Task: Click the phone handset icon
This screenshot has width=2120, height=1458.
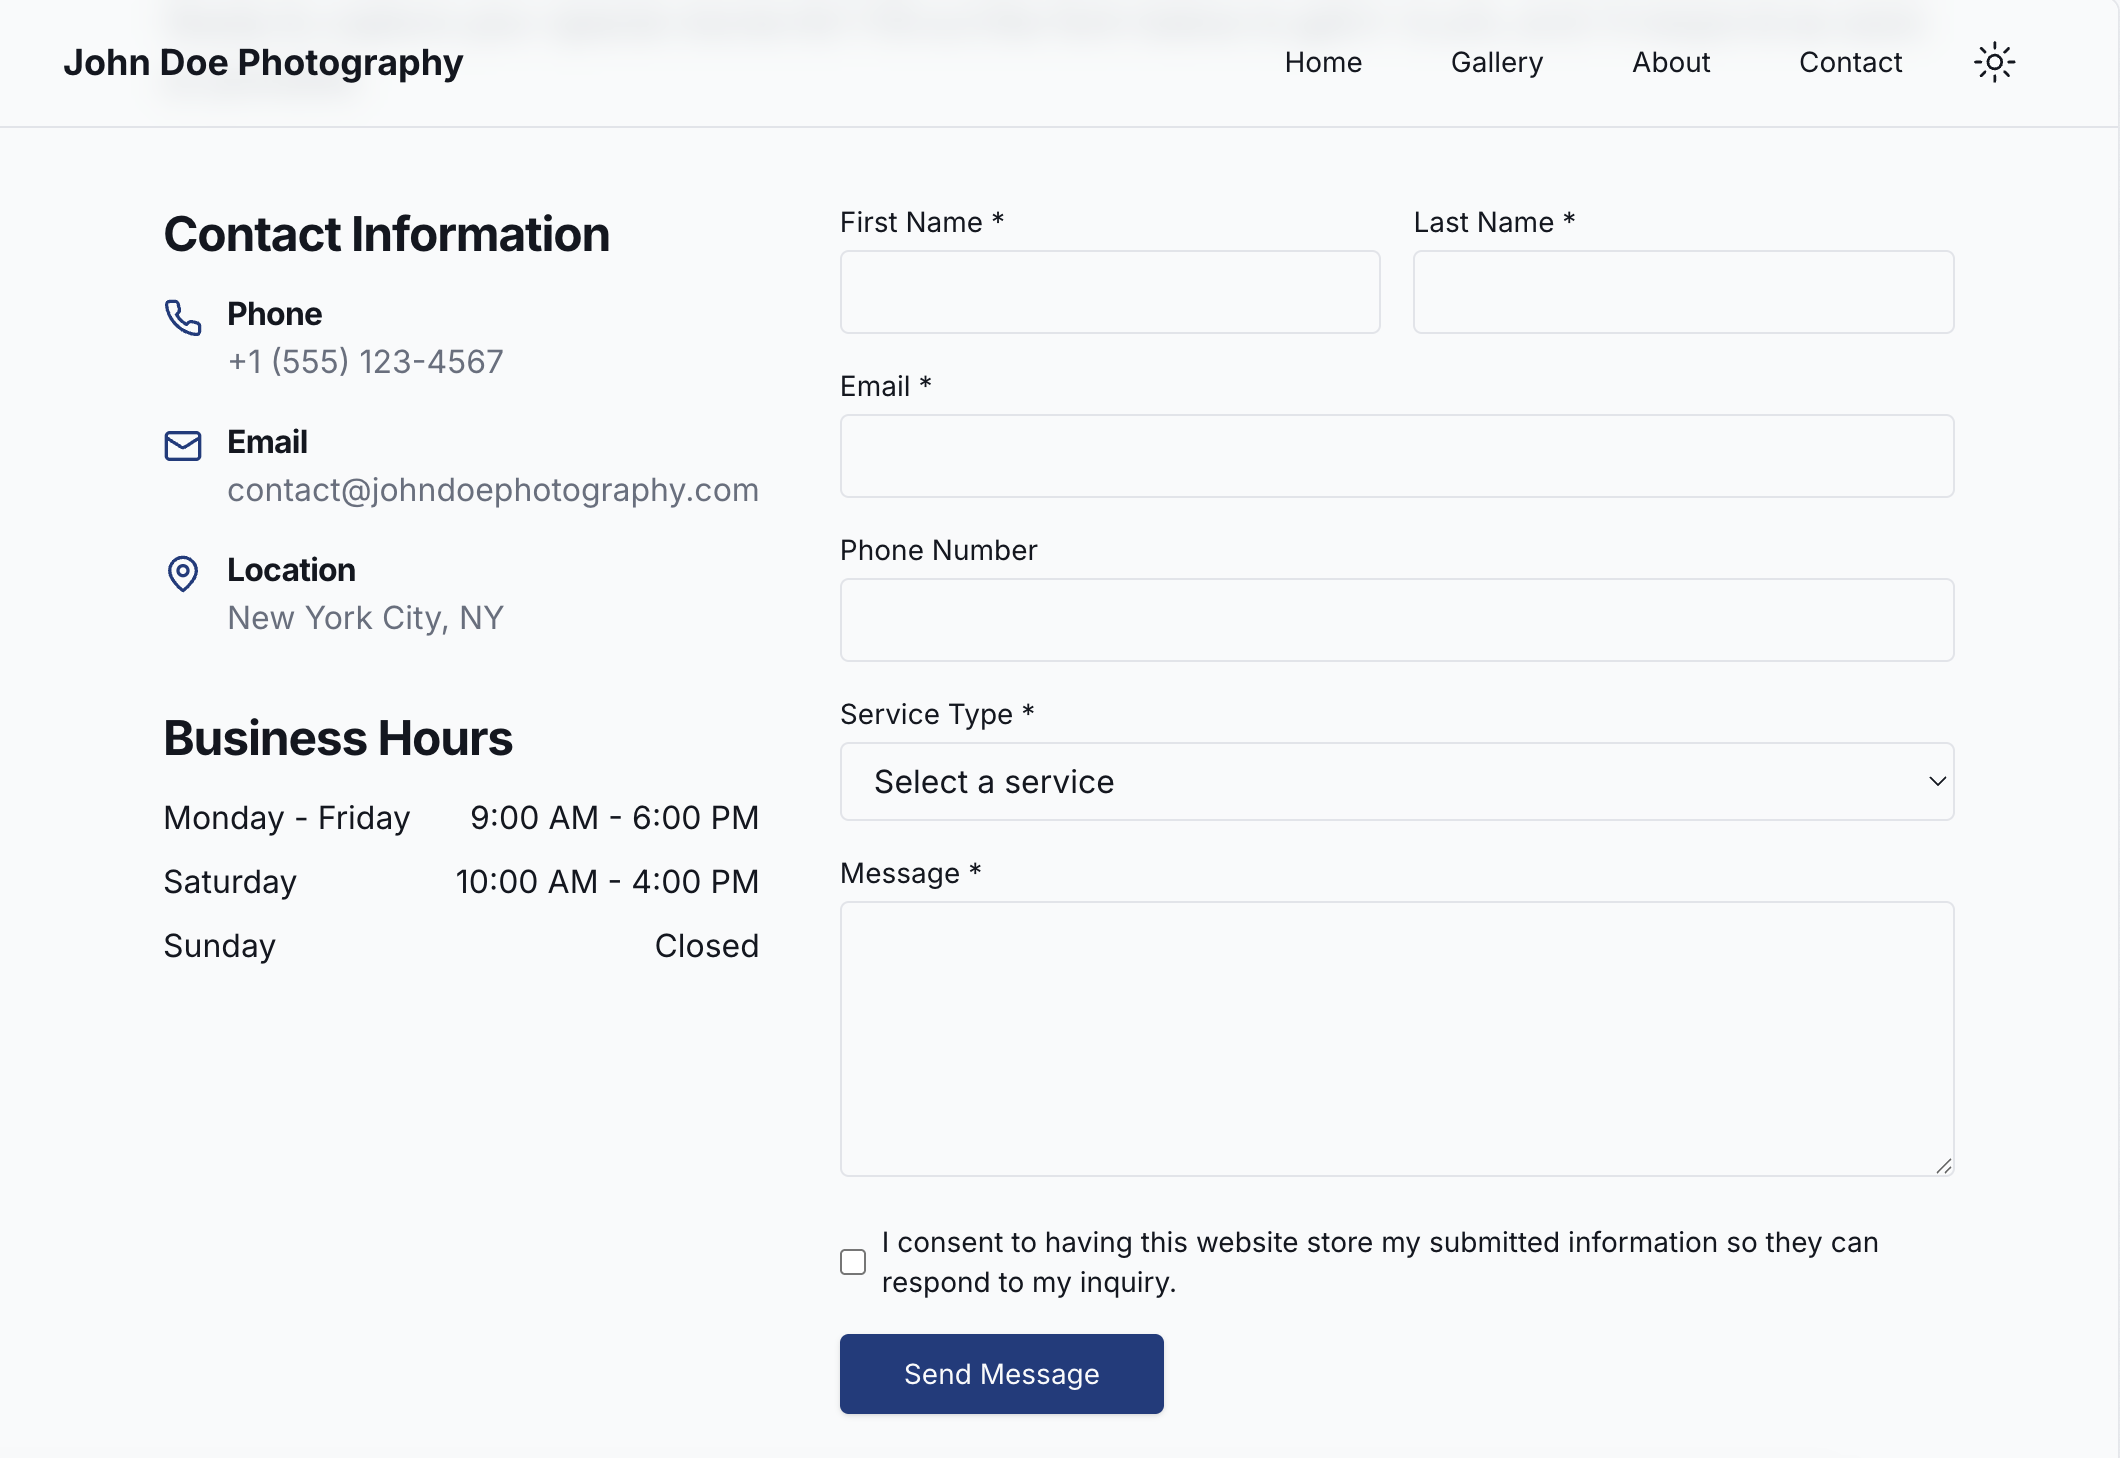Action: click(183, 317)
